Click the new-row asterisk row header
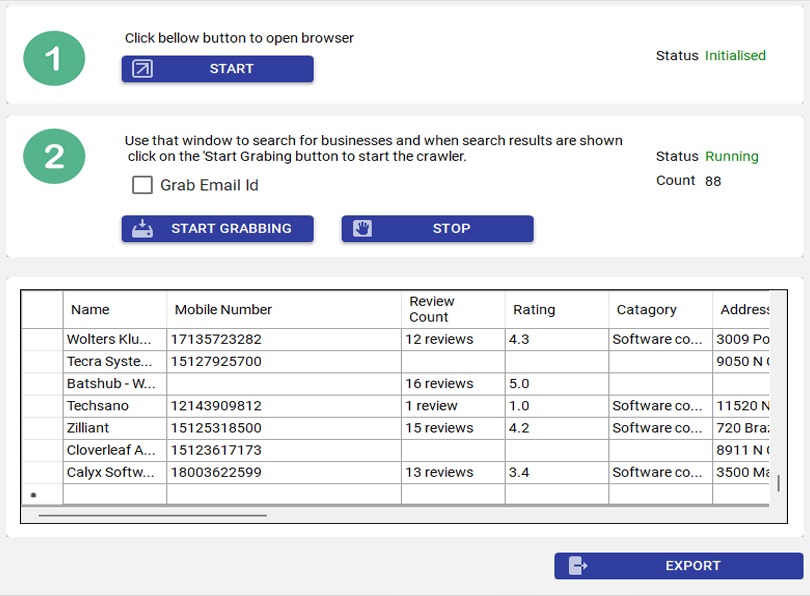This screenshot has height=596, width=810. [42, 494]
